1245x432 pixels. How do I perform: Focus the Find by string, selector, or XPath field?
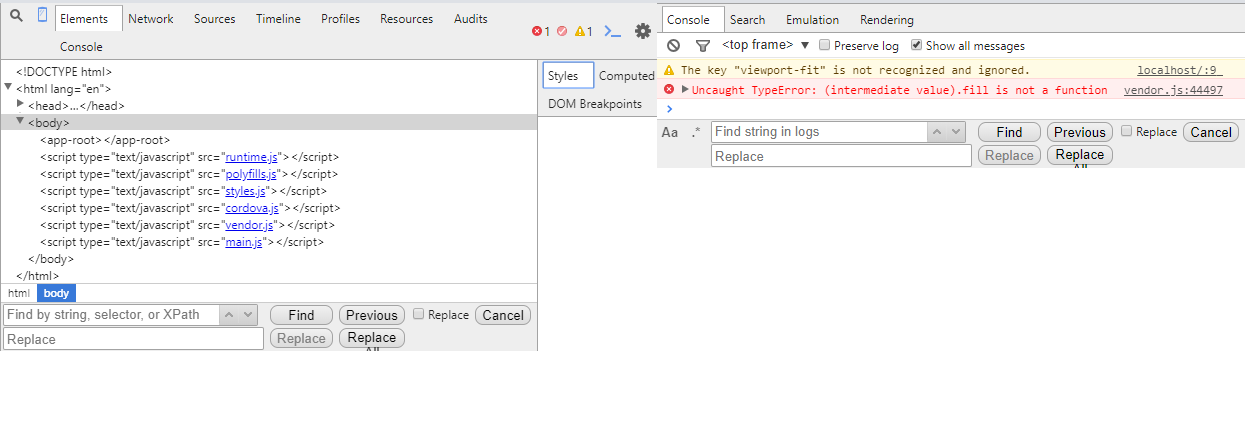click(x=111, y=315)
